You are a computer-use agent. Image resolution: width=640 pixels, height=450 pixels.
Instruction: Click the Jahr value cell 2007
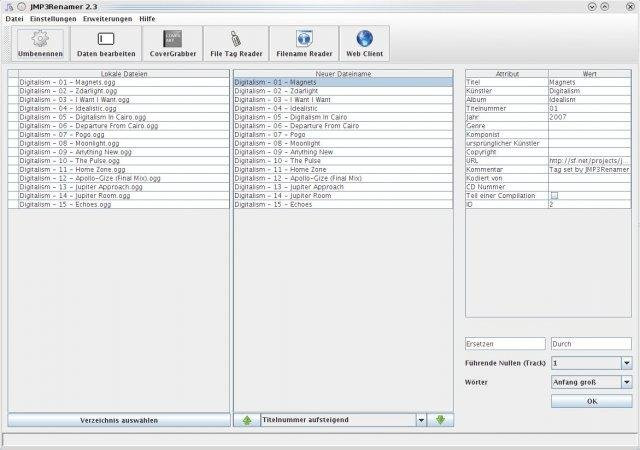tap(589, 117)
